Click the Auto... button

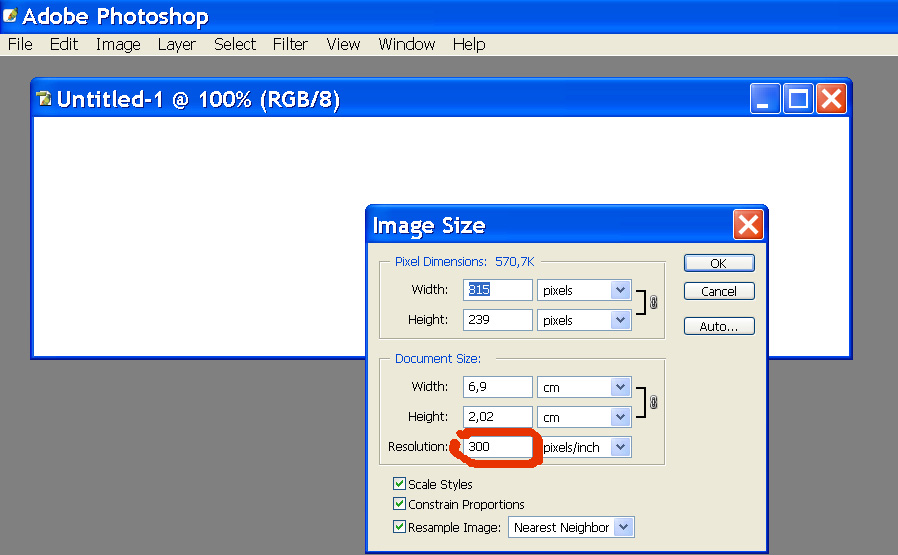pyautogui.click(x=719, y=326)
